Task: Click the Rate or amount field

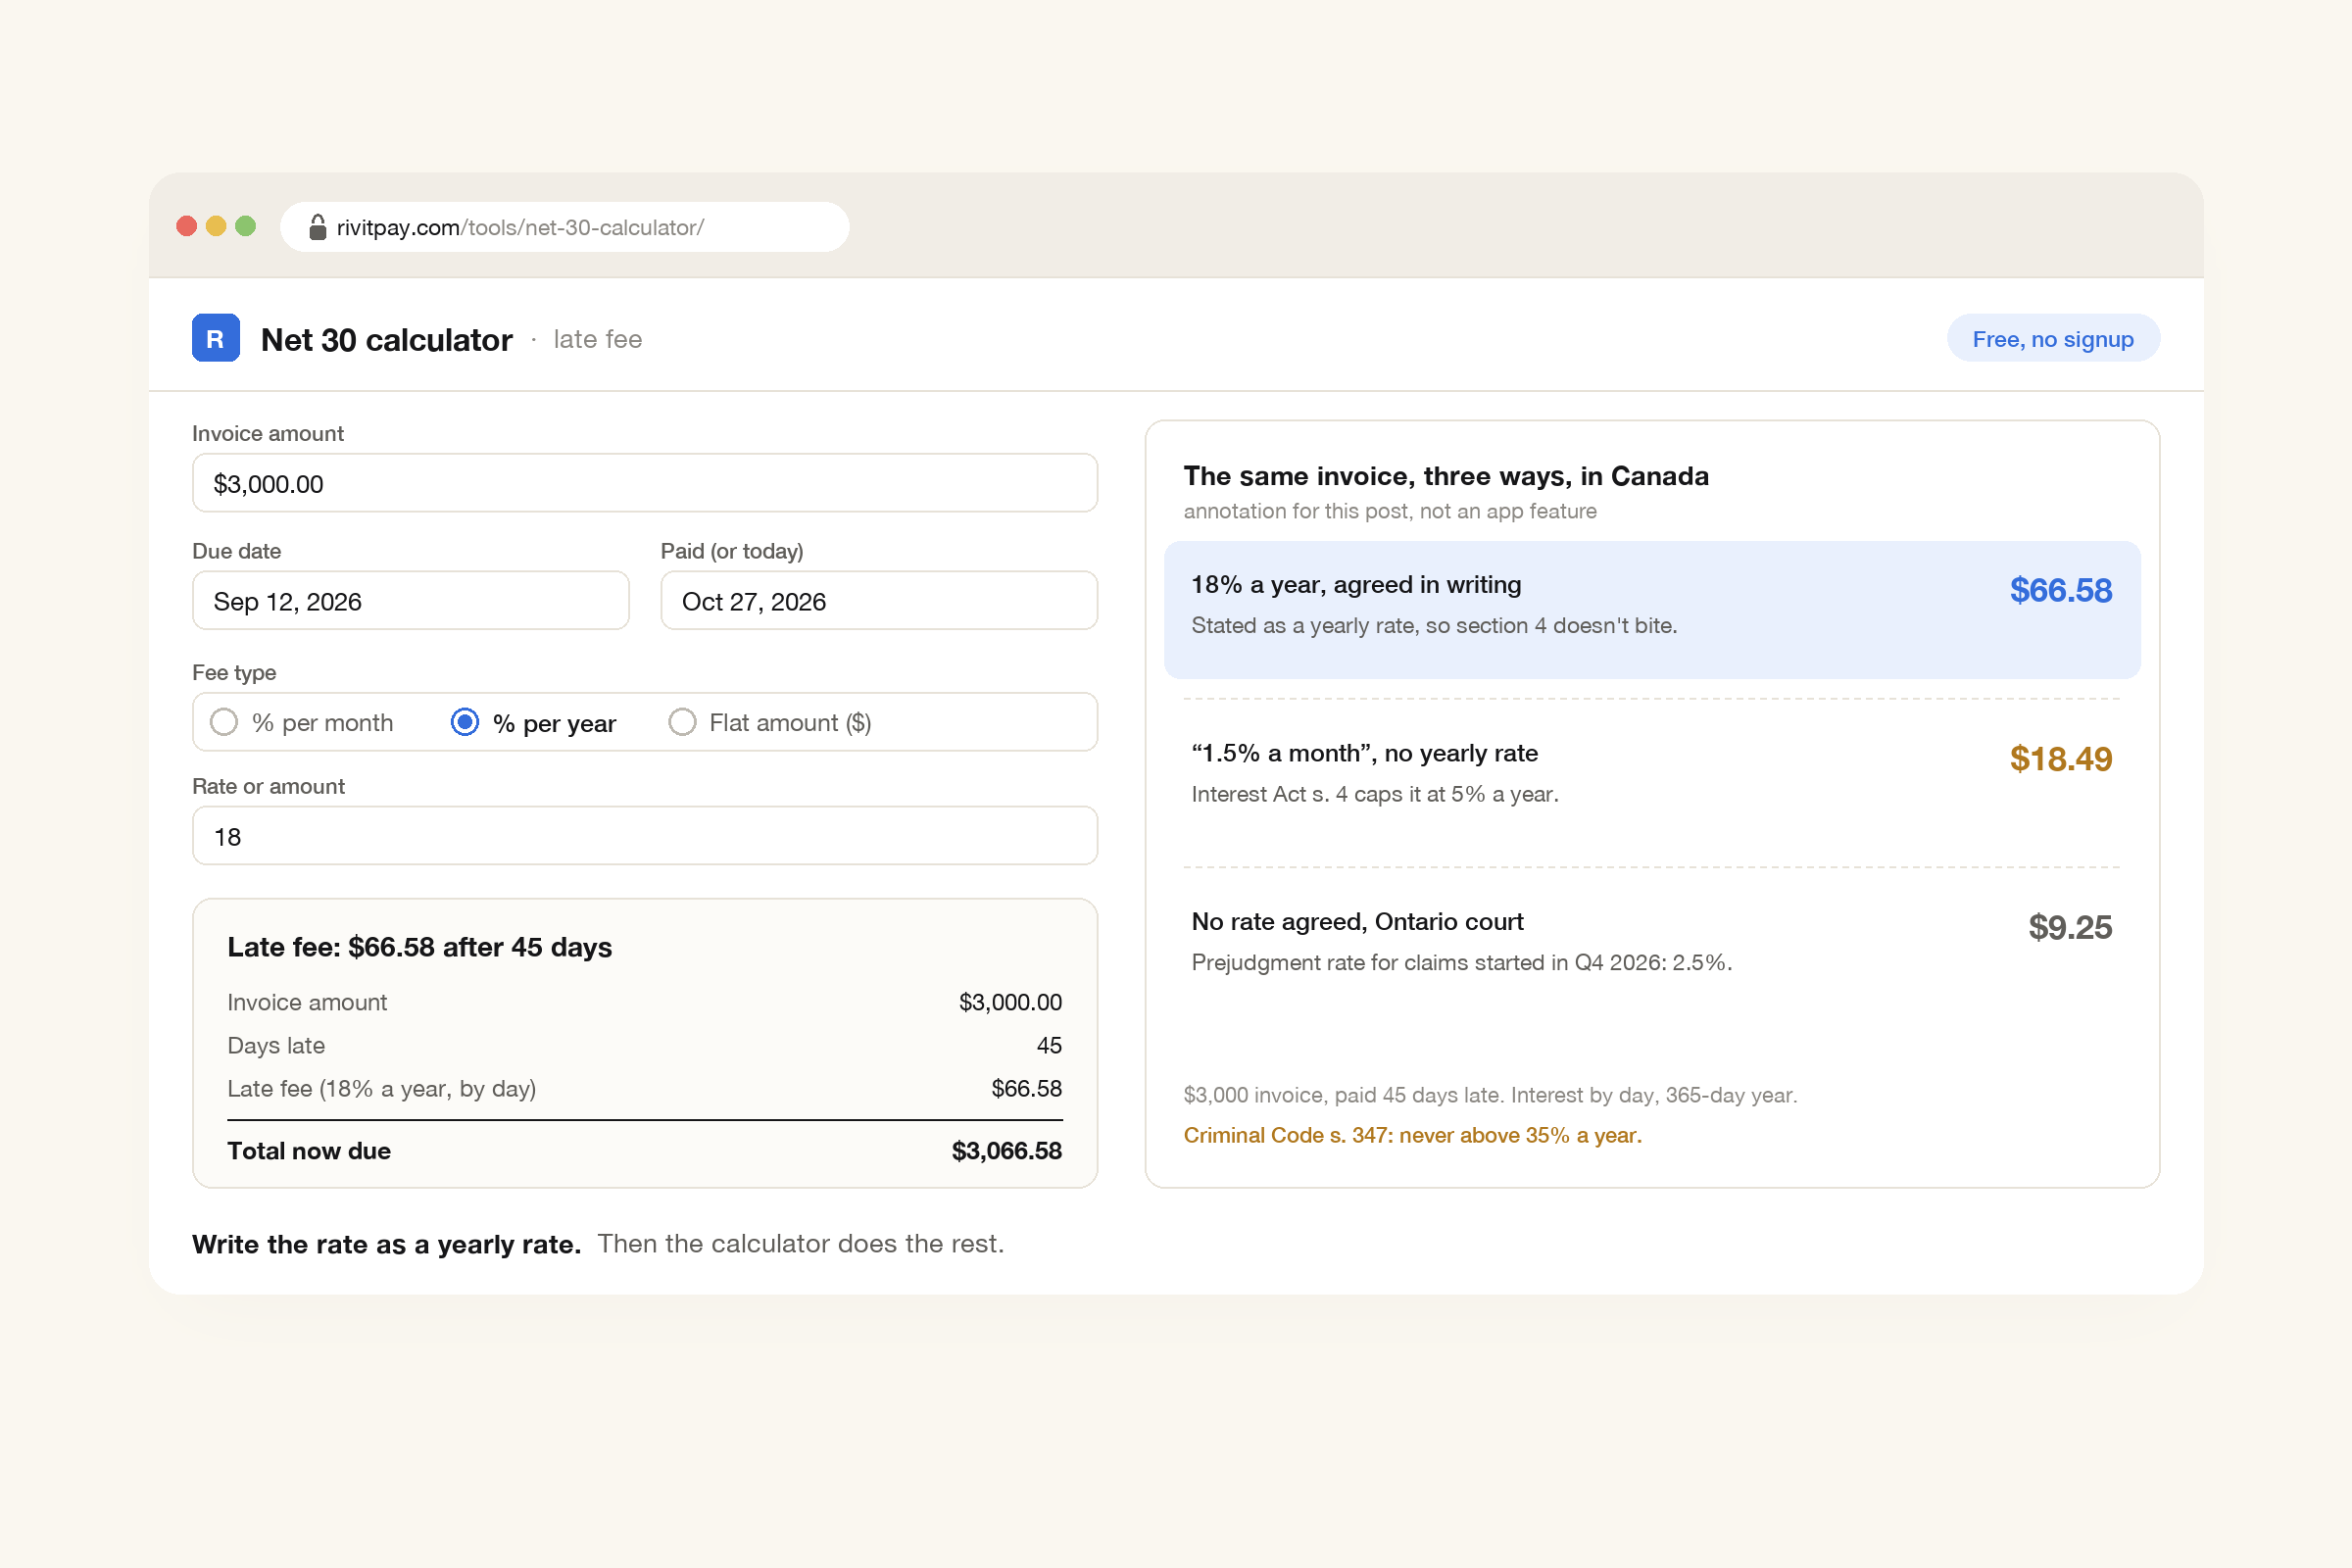Action: (645, 836)
